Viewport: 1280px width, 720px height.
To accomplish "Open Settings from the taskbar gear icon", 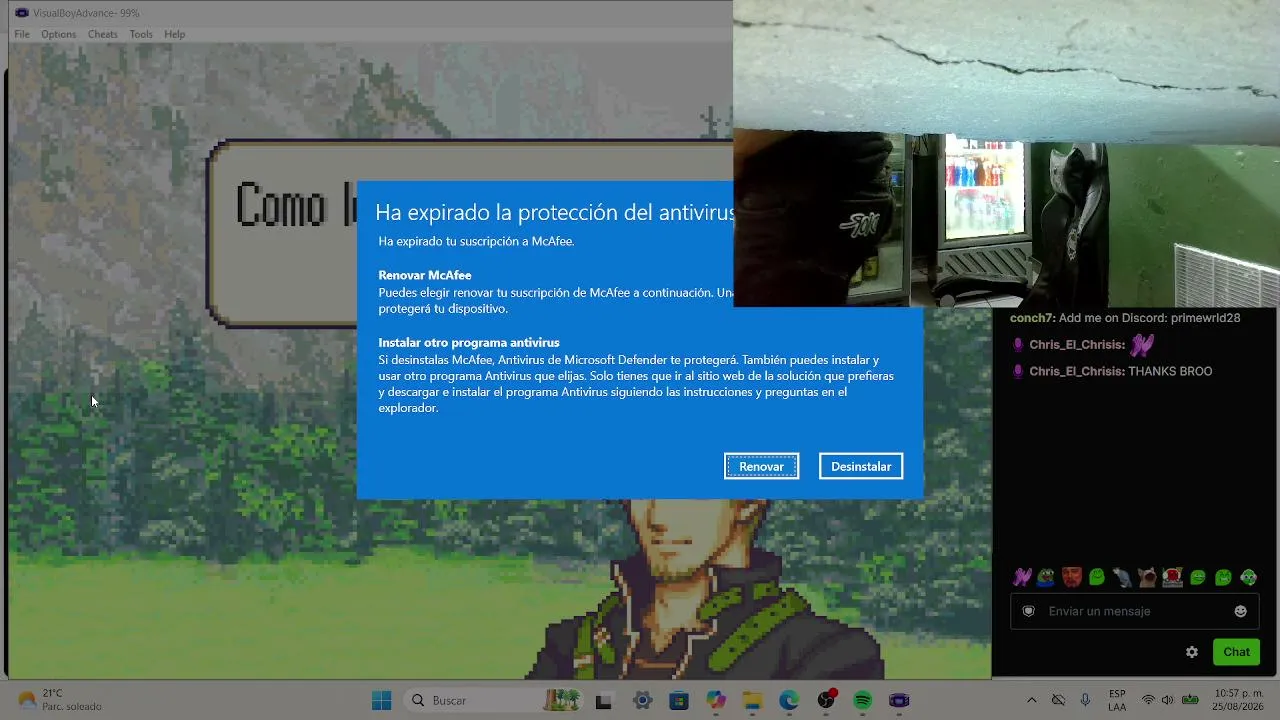I will pos(642,700).
